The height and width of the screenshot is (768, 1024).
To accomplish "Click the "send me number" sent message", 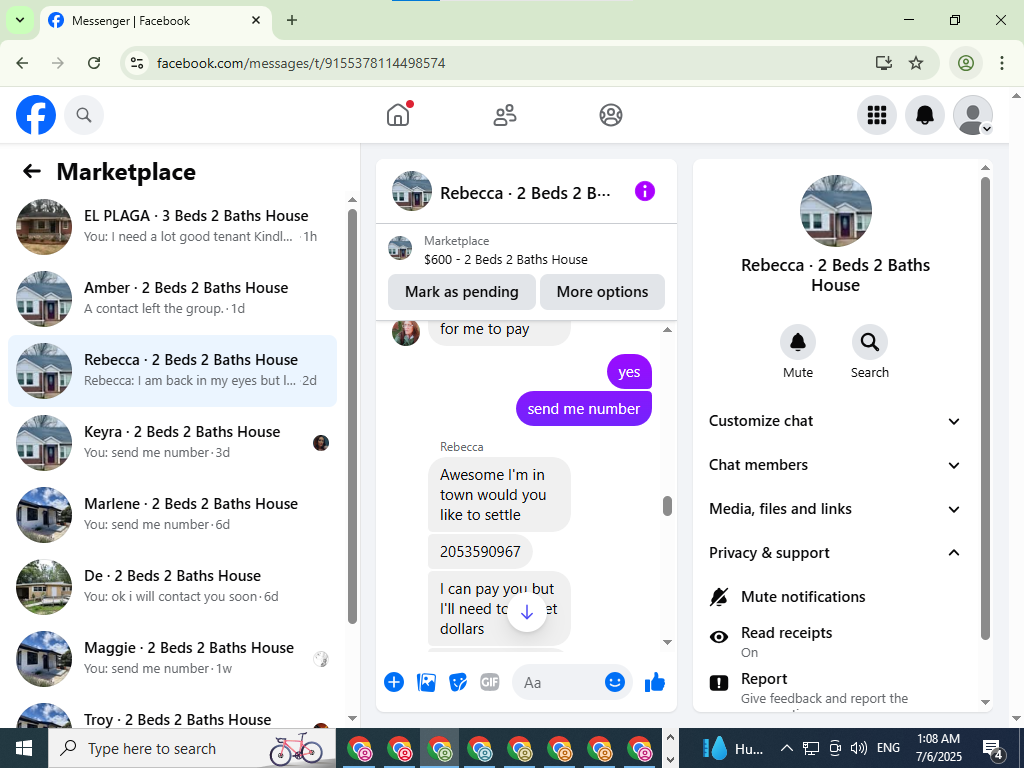I will tap(584, 409).
